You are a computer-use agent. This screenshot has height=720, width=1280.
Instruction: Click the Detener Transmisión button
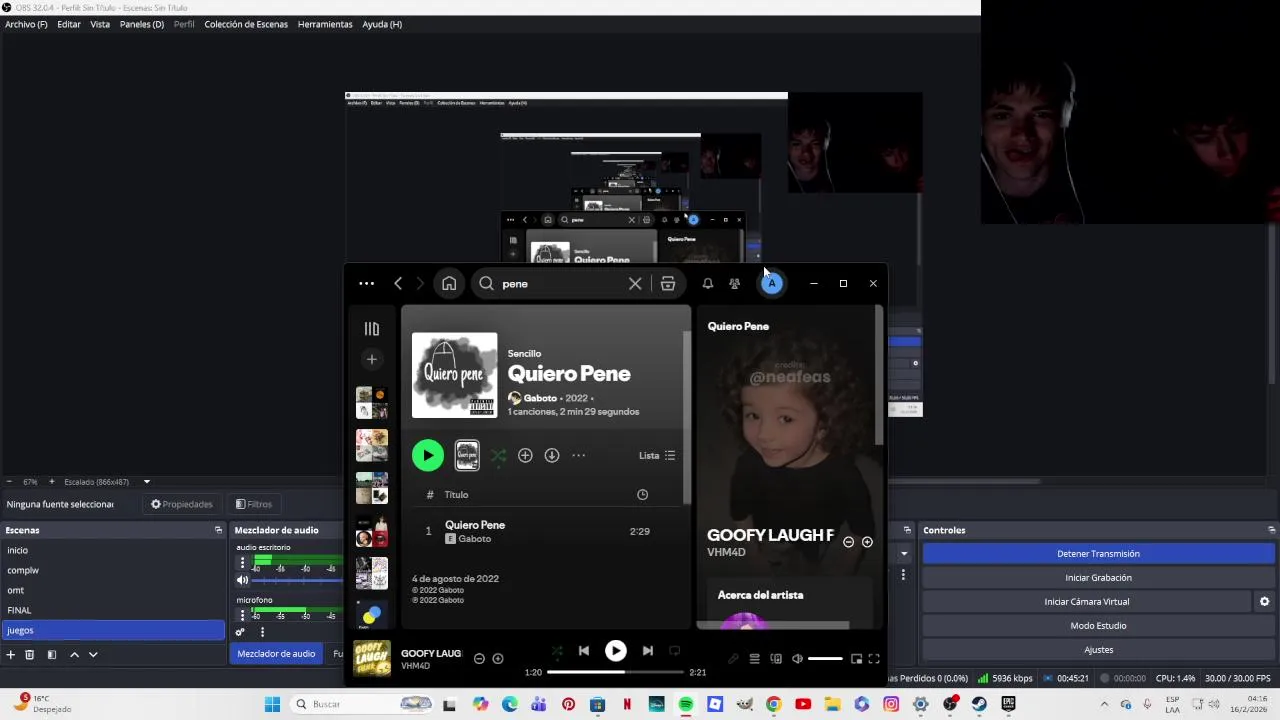pyautogui.click(x=1098, y=554)
